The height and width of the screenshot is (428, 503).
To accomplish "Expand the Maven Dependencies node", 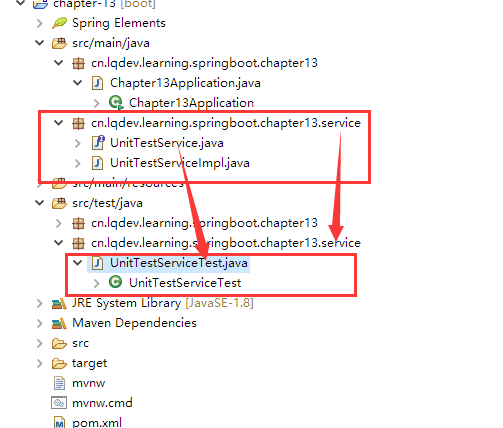I will tap(40, 323).
